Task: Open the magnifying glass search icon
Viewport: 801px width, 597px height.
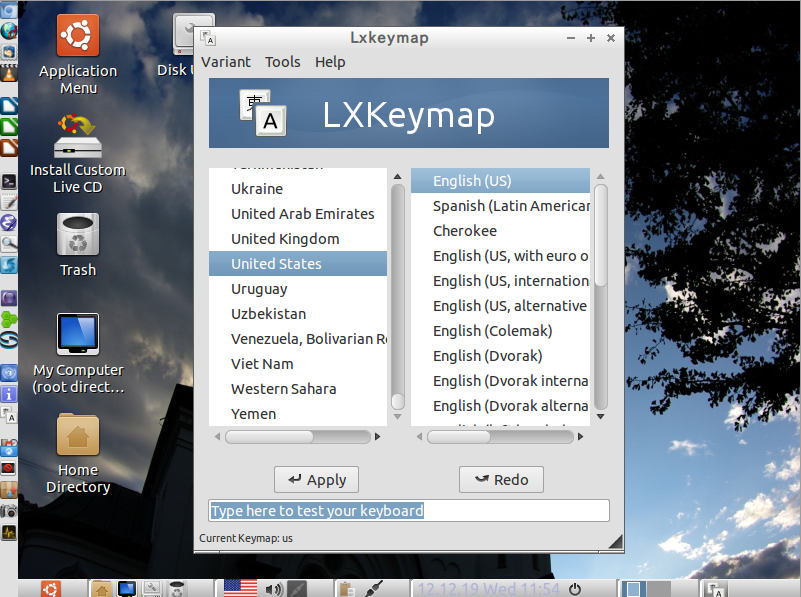Action: [9, 244]
